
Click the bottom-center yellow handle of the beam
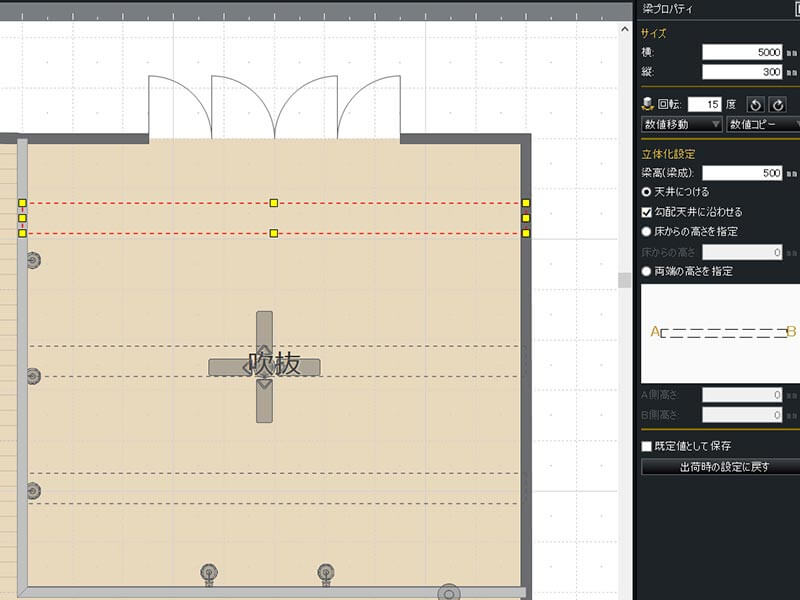(274, 233)
